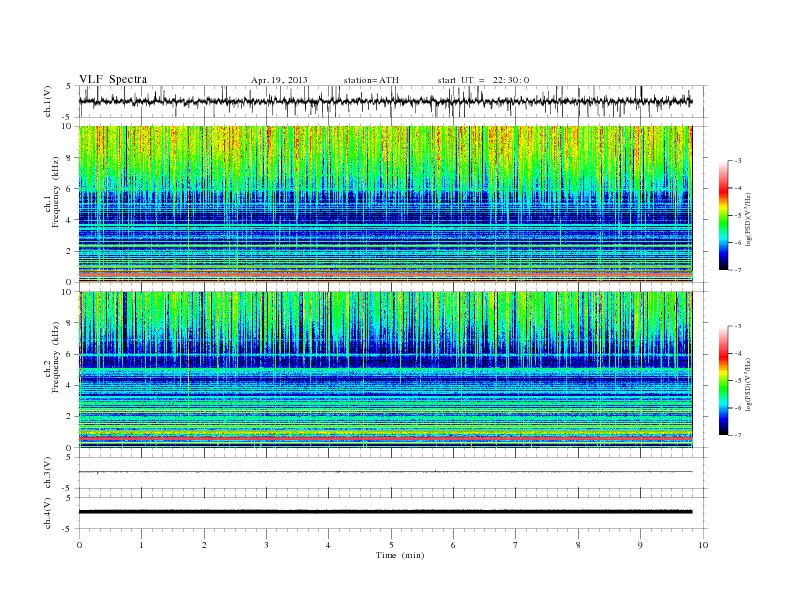Click the "5" time axis tick label
The height and width of the screenshot is (612, 792).
[391, 545]
